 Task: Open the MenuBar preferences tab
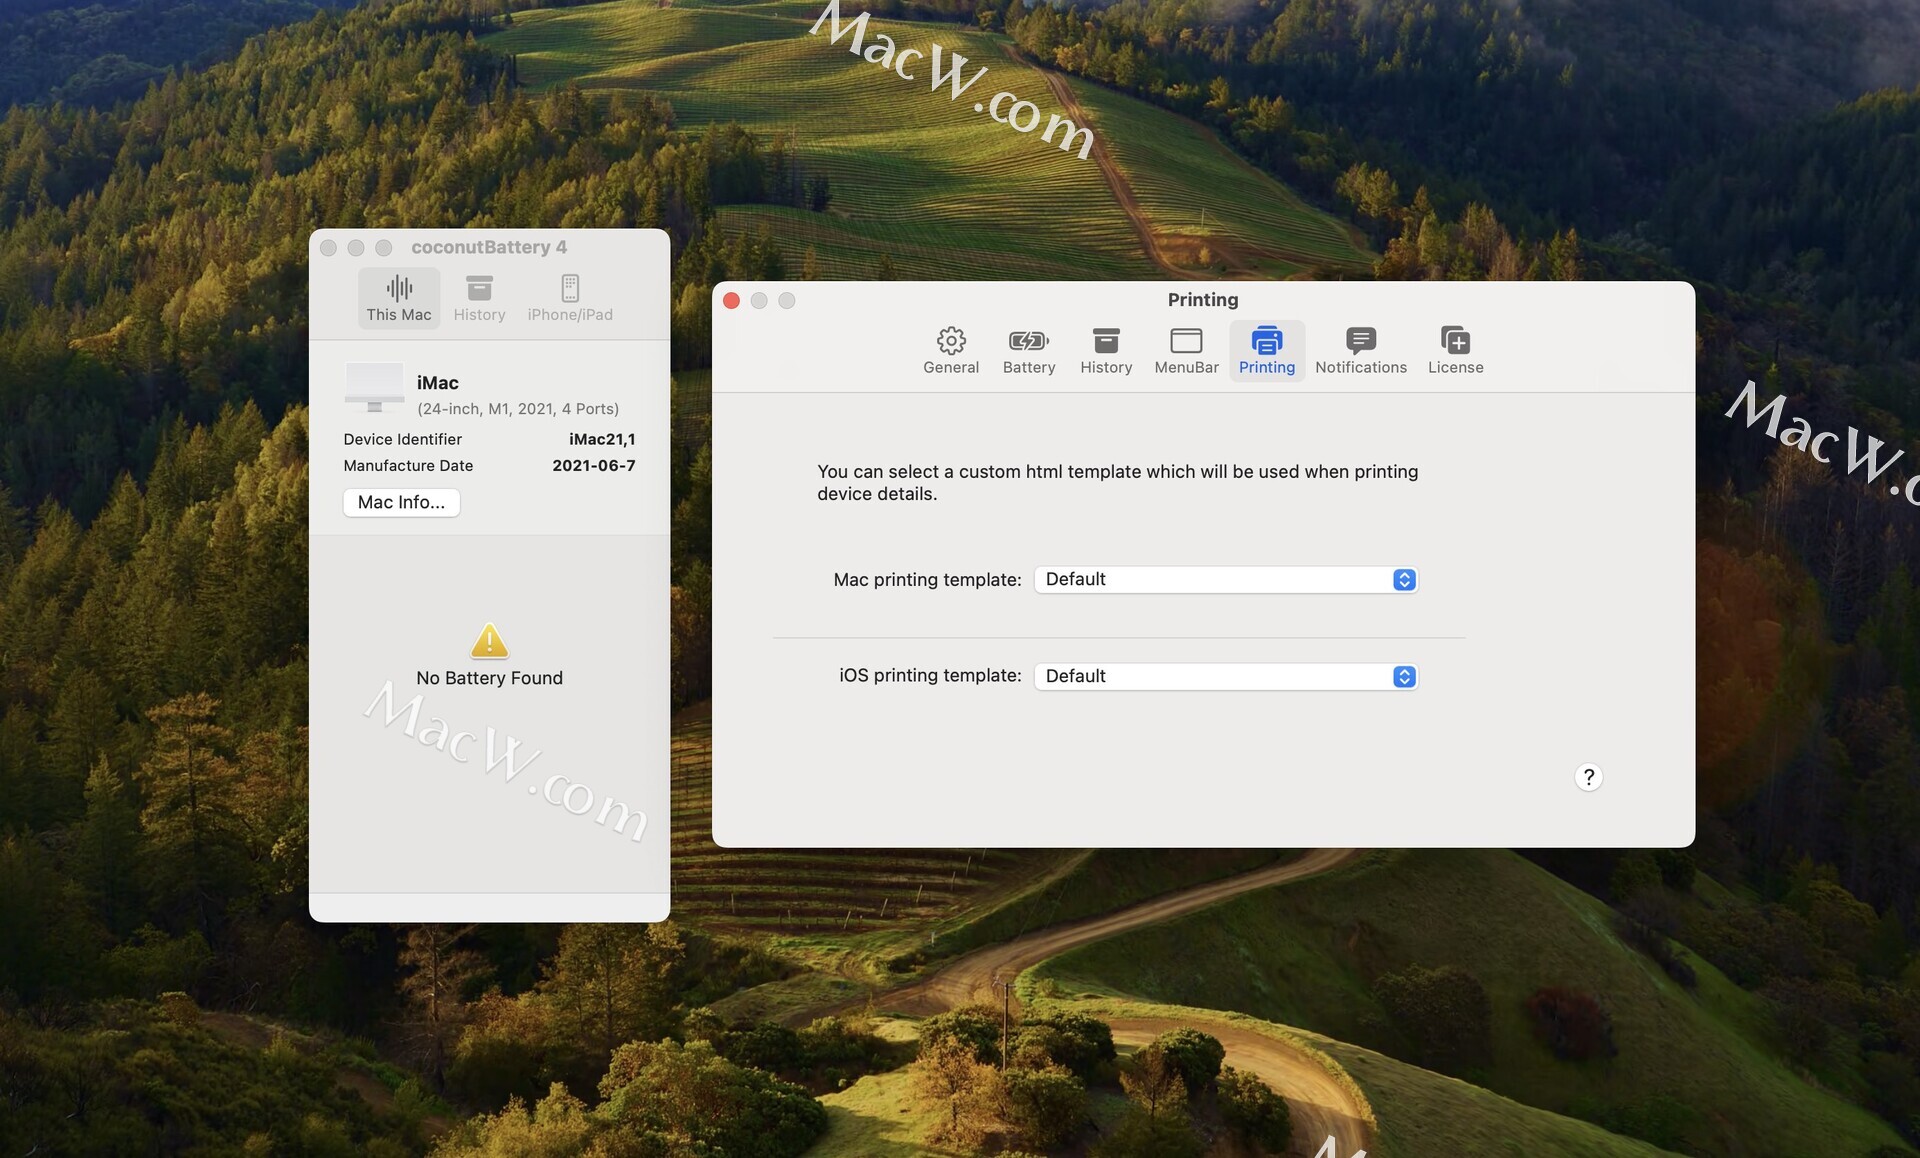[x=1186, y=351]
